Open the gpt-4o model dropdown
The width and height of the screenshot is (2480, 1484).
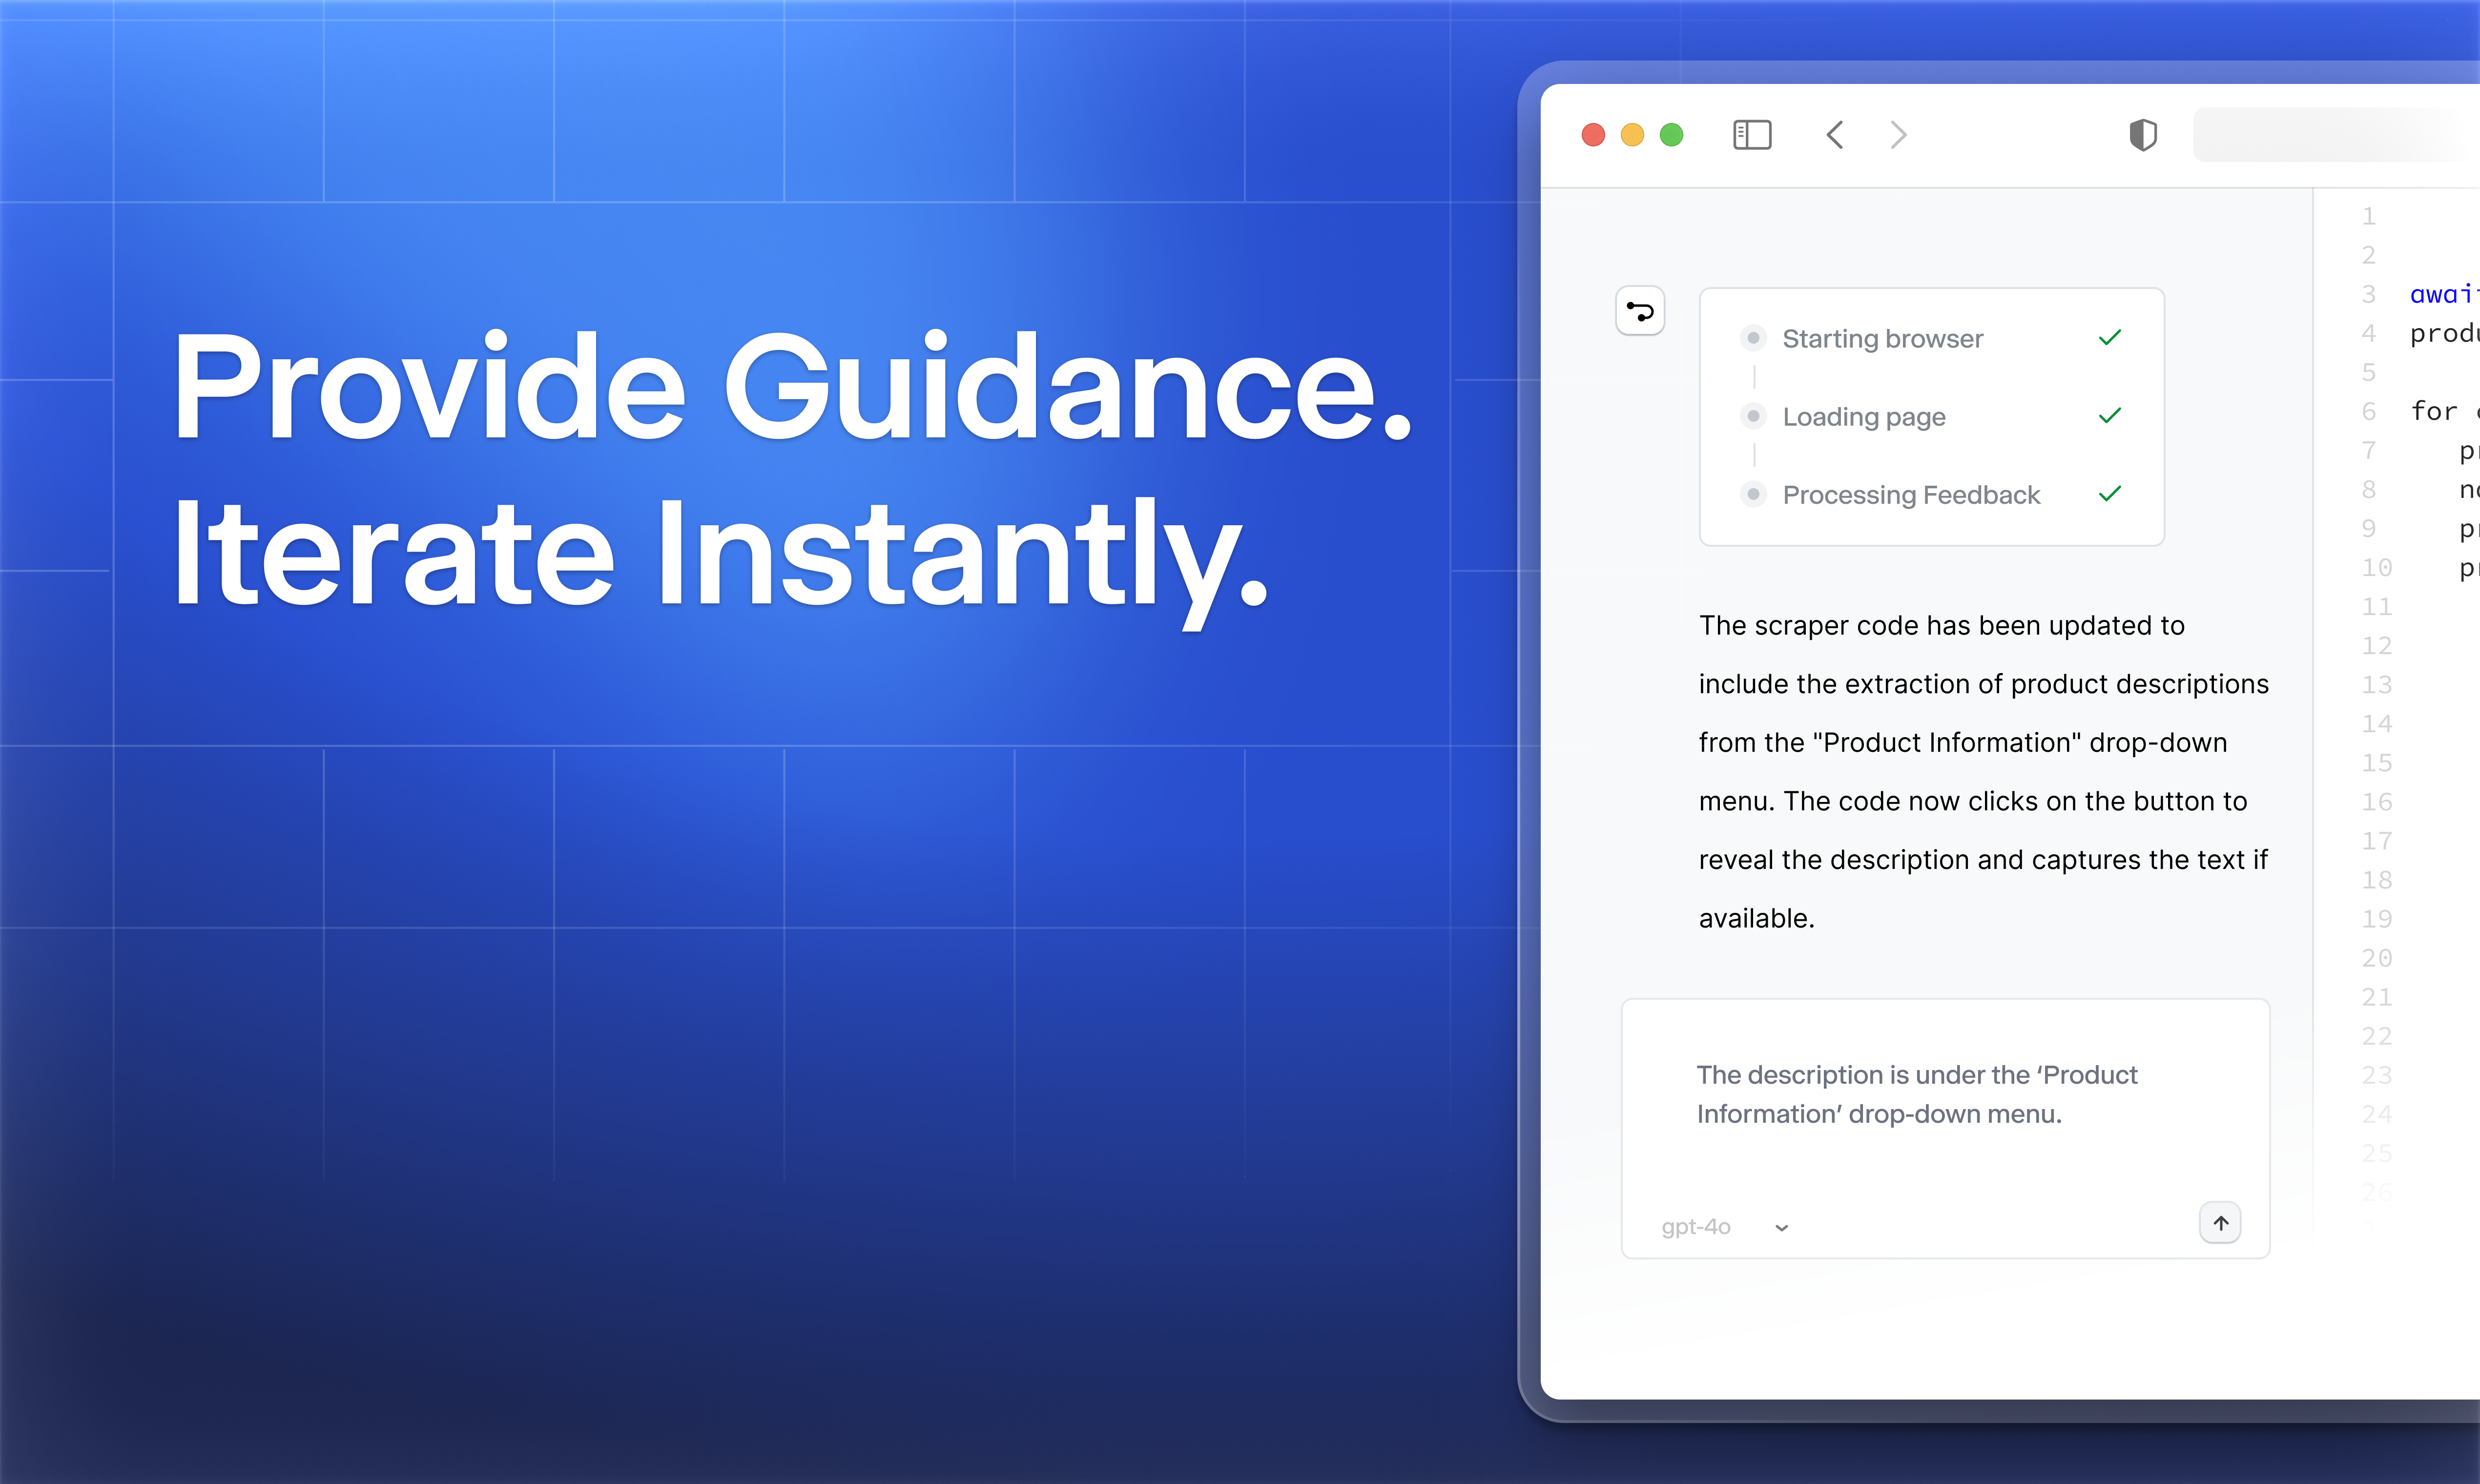1725,1227
